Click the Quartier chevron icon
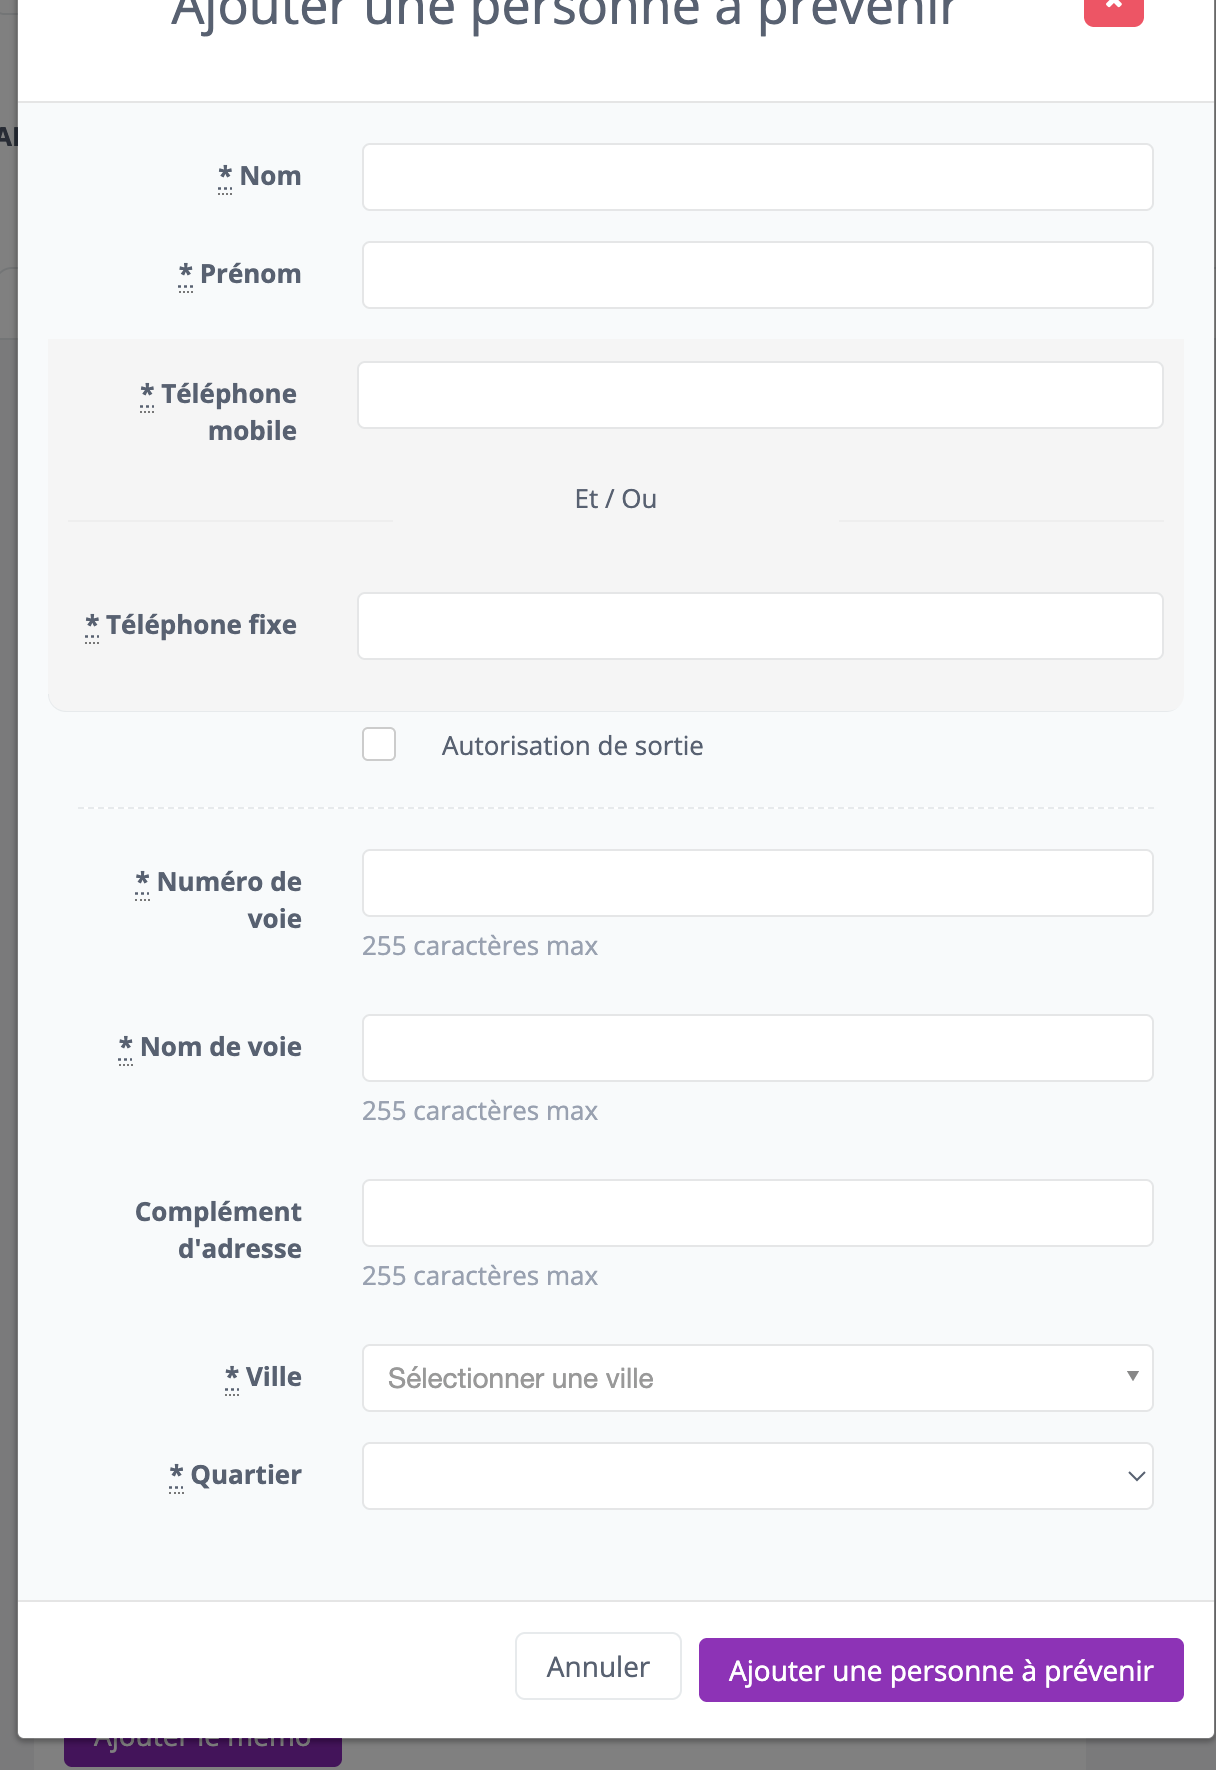The height and width of the screenshot is (1770, 1216). pos(1136,1476)
